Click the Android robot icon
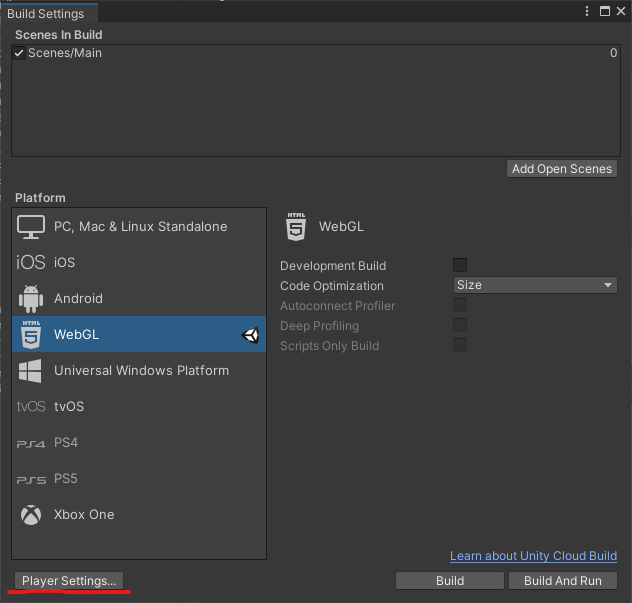This screenshot has width=632, height=603. (x=31, y=299)
